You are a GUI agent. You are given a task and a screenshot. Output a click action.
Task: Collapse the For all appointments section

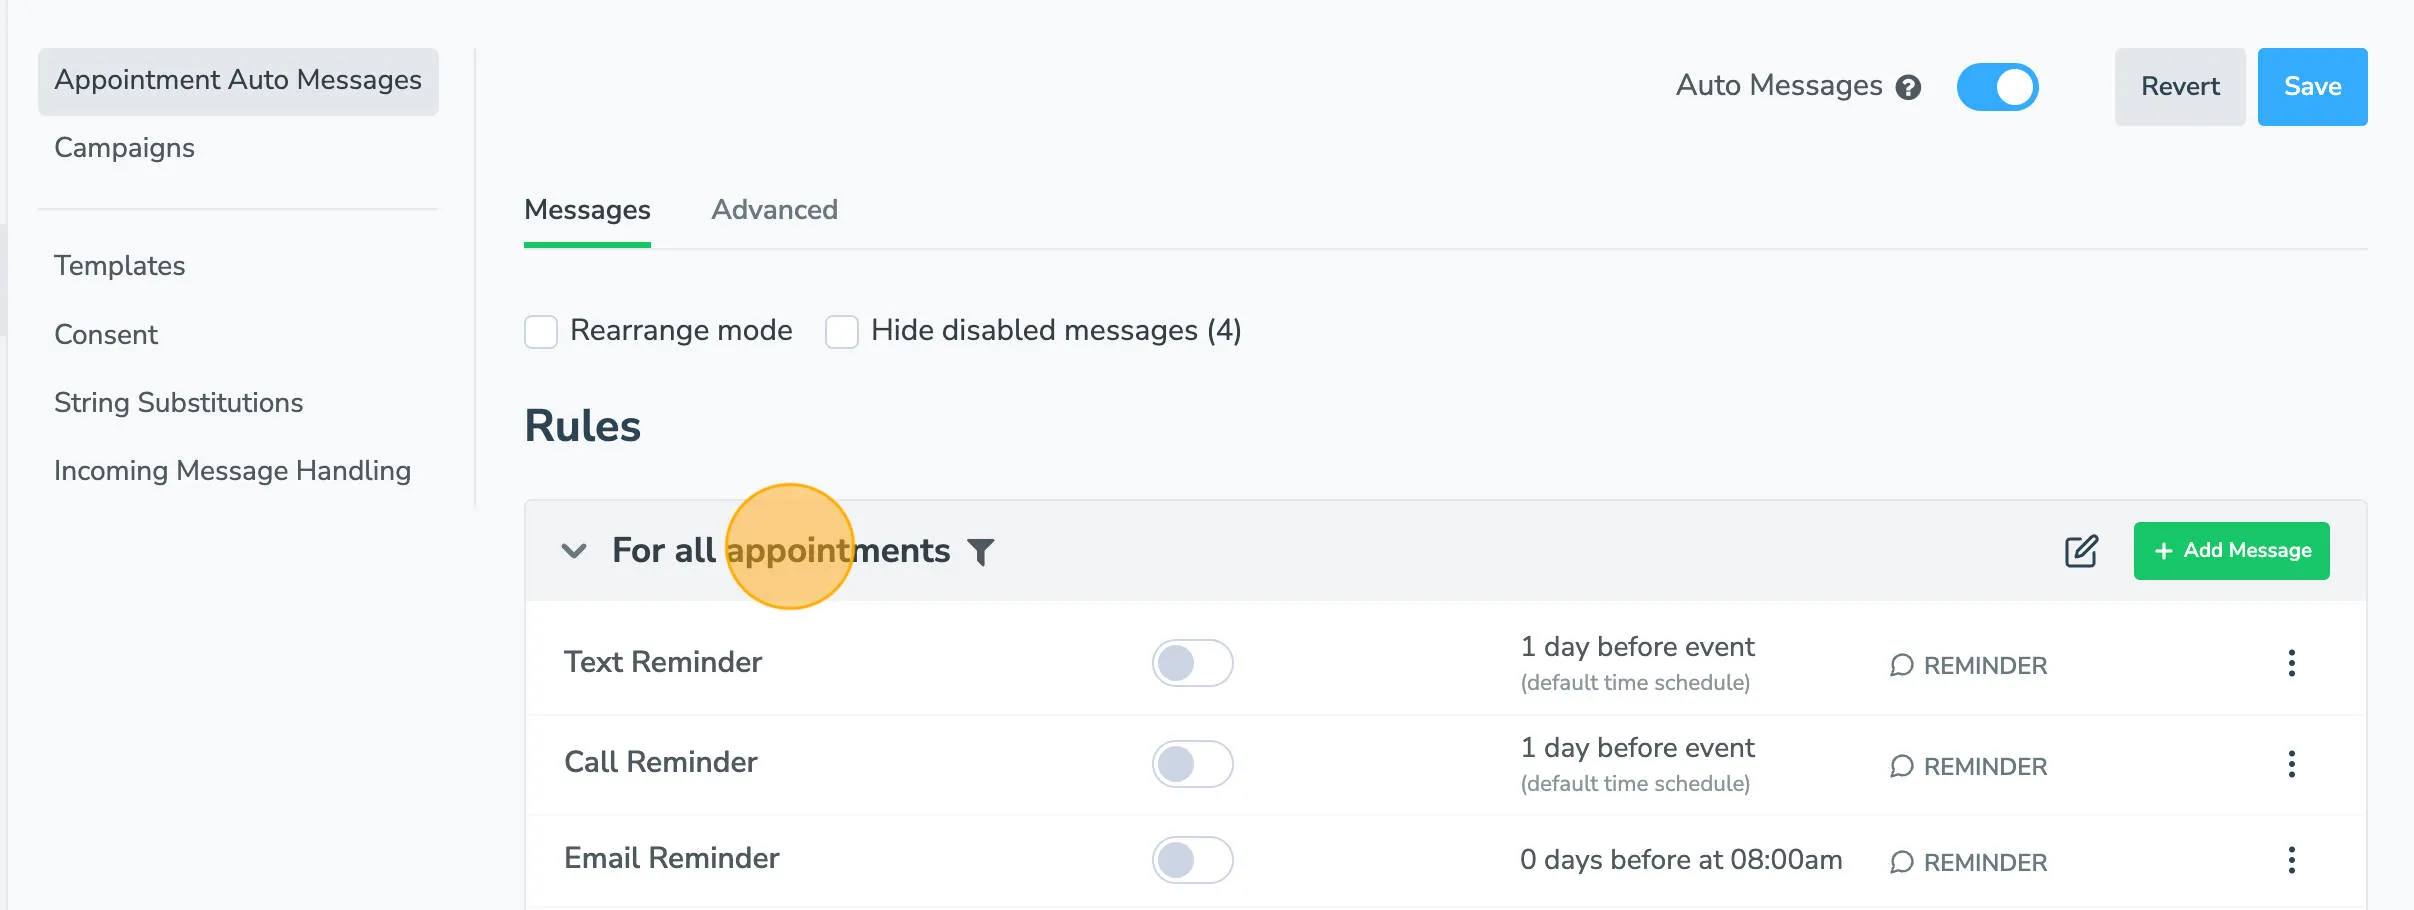[x=573, y=551]
